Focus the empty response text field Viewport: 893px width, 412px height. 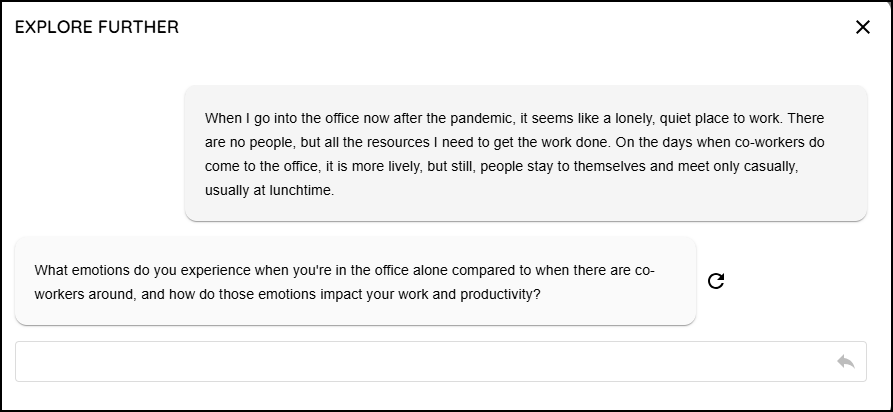[x=441, y=361]
